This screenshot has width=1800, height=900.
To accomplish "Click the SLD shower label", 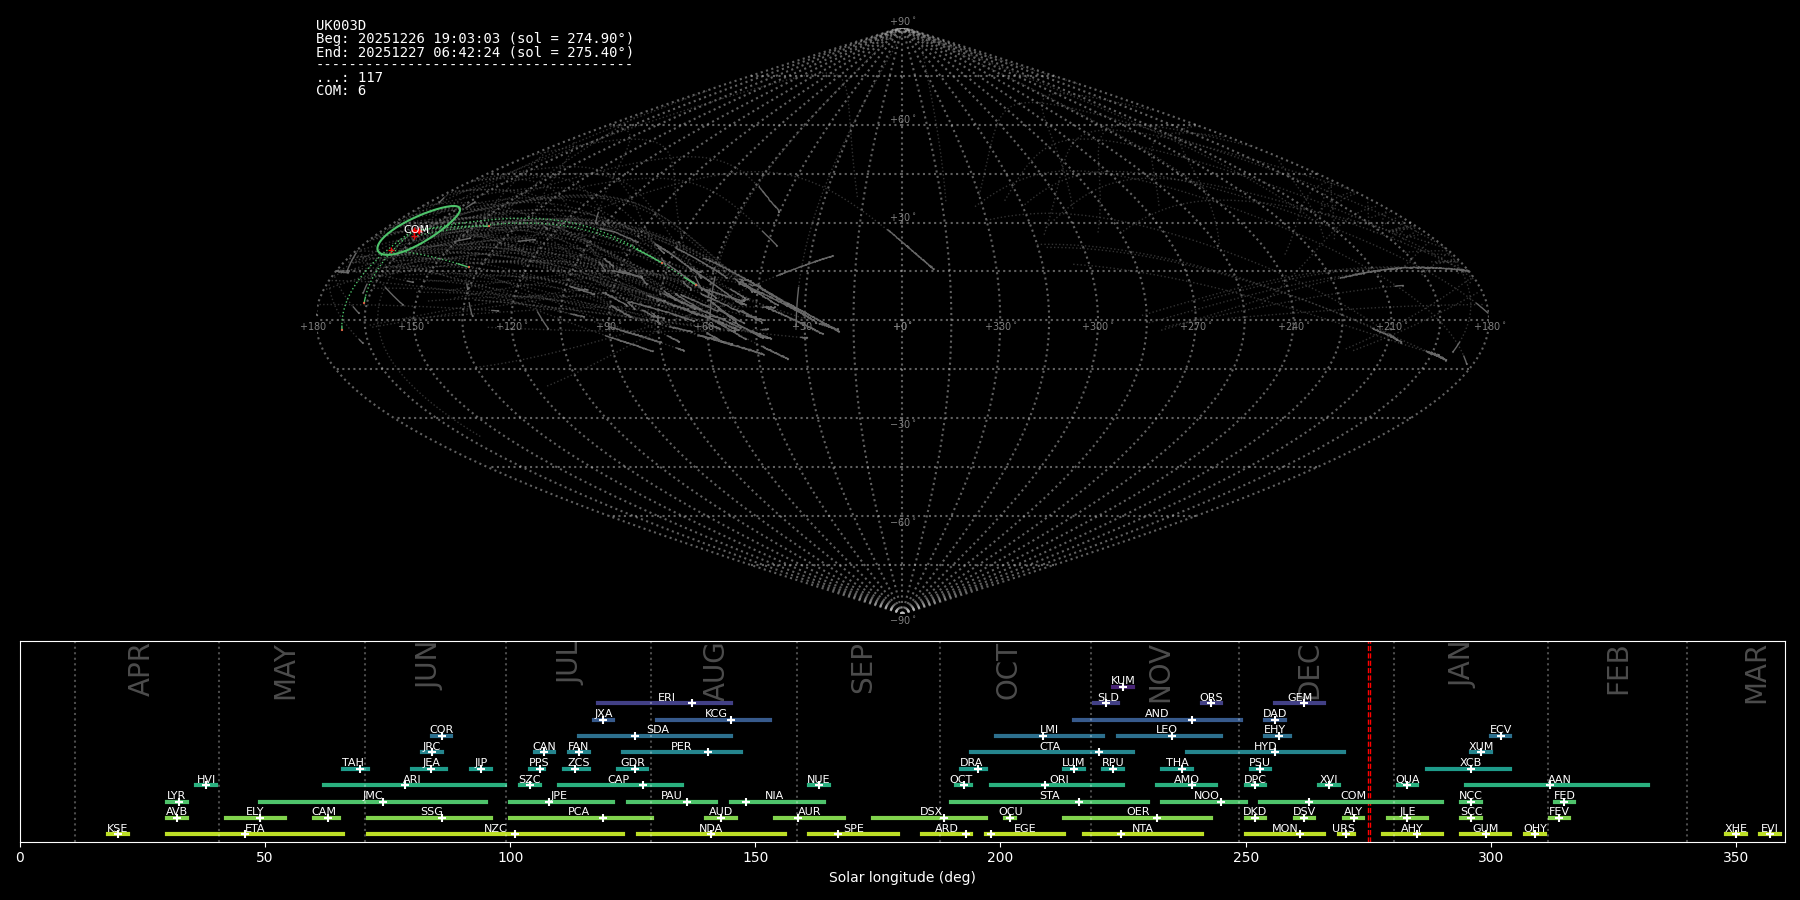I will click(x=1108, y=698).
